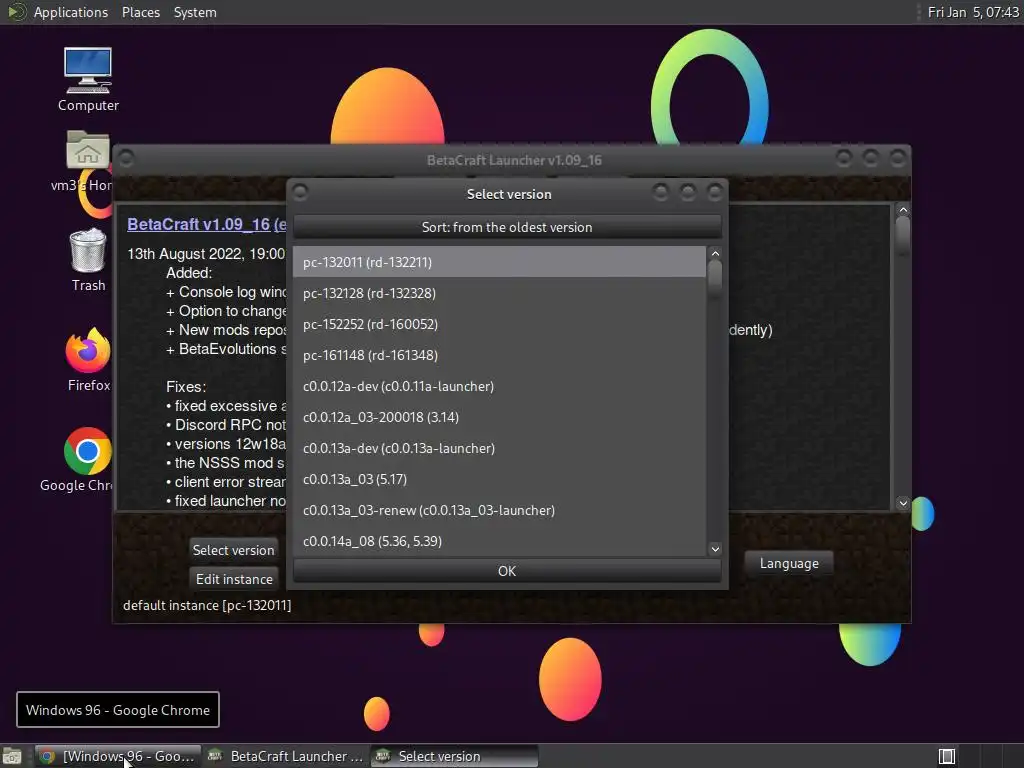Viewport: 1024px width, 768px height.
Task: Maximize the BetaCraft Launcher window
Action: click(x=871, y=158)
